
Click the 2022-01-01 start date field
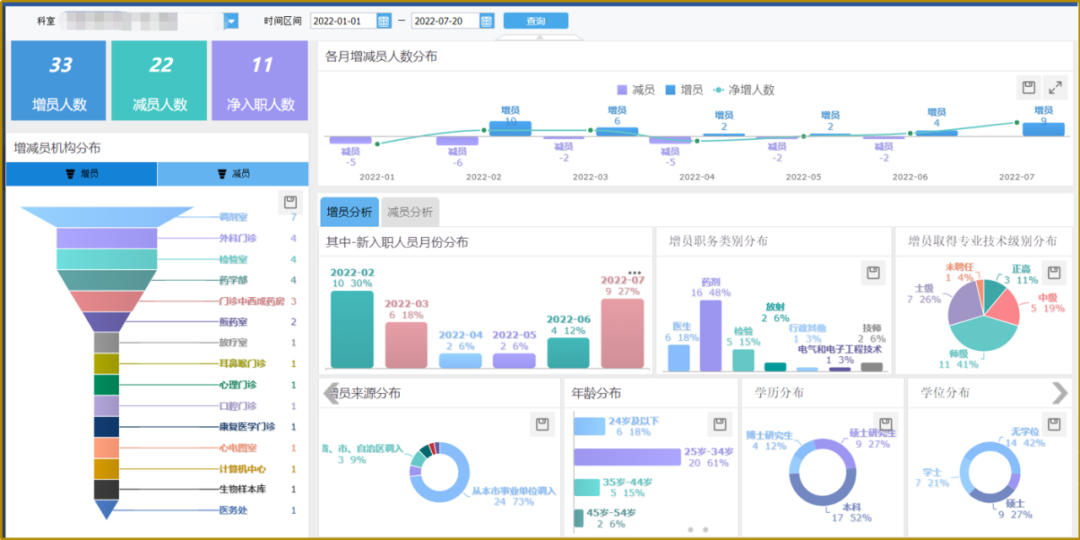tap(342, 21)
